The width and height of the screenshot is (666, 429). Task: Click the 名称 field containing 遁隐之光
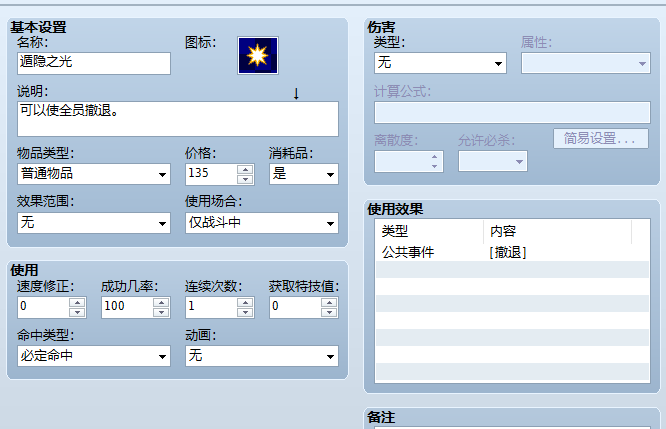[94, 63]
